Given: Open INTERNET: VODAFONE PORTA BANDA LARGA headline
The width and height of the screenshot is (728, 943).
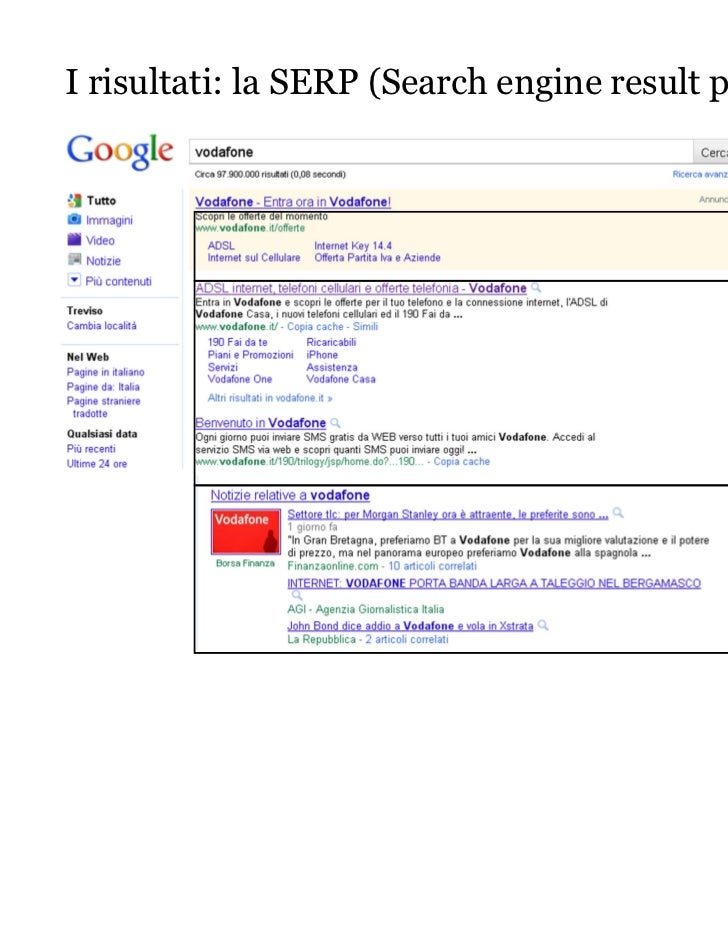Looking at the screenshot, I should 494,583.
